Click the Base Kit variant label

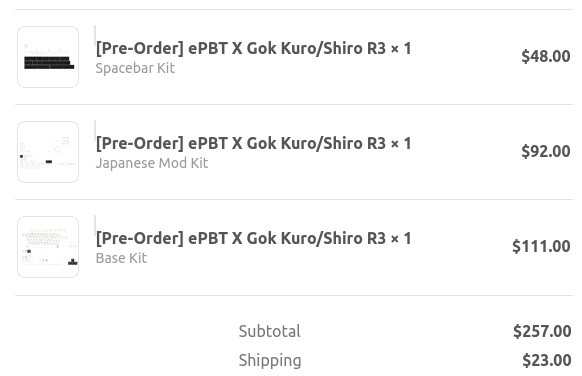coord(121,258)
